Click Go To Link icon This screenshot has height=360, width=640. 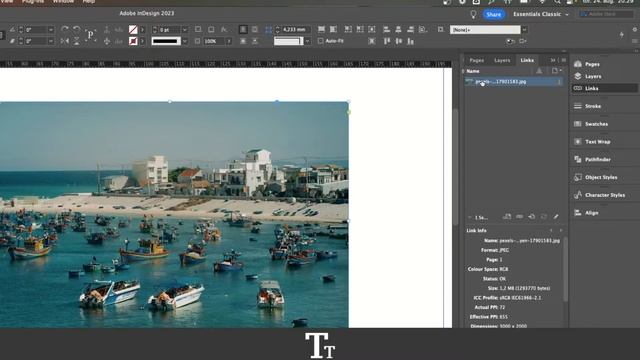531,217
